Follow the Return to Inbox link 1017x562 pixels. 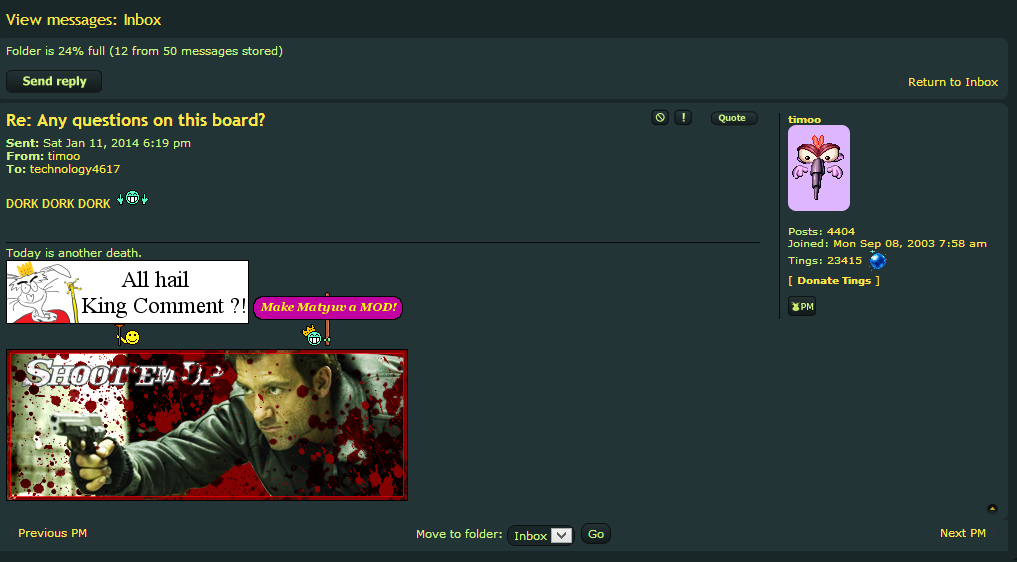tap(953, 82)
